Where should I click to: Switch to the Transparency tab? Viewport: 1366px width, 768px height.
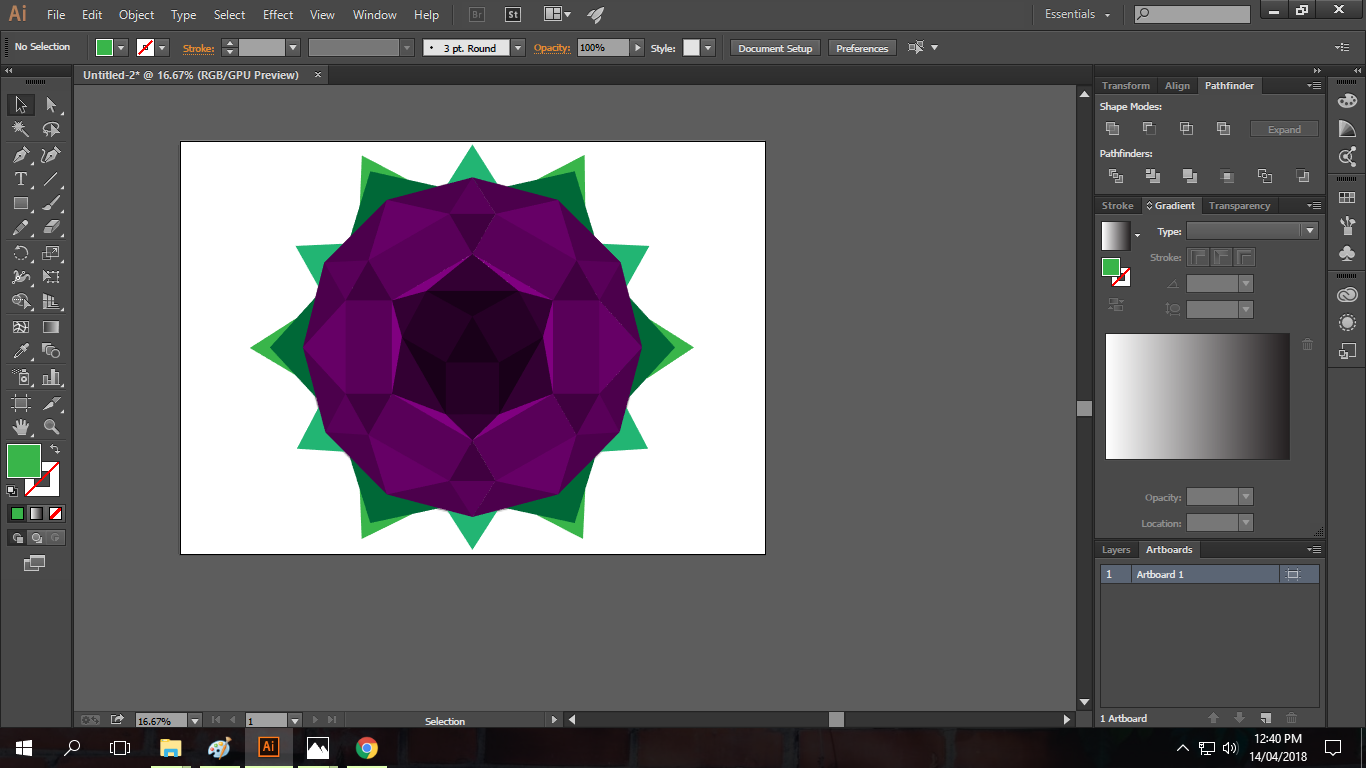1239,206
